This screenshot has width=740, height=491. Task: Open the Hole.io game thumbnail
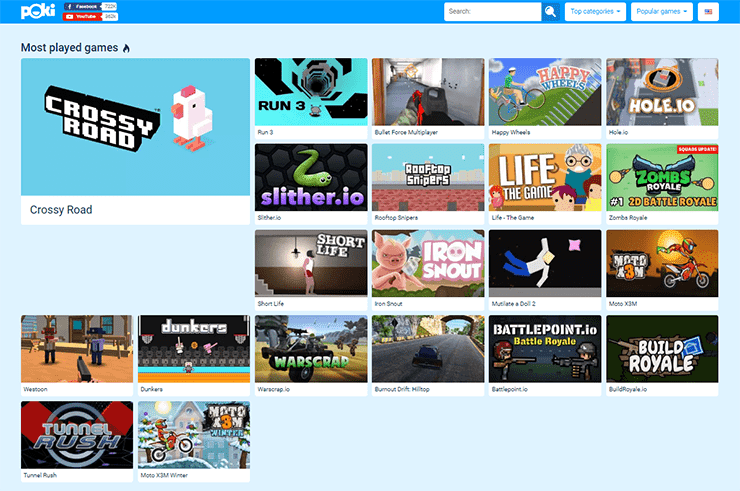[662, 92]
